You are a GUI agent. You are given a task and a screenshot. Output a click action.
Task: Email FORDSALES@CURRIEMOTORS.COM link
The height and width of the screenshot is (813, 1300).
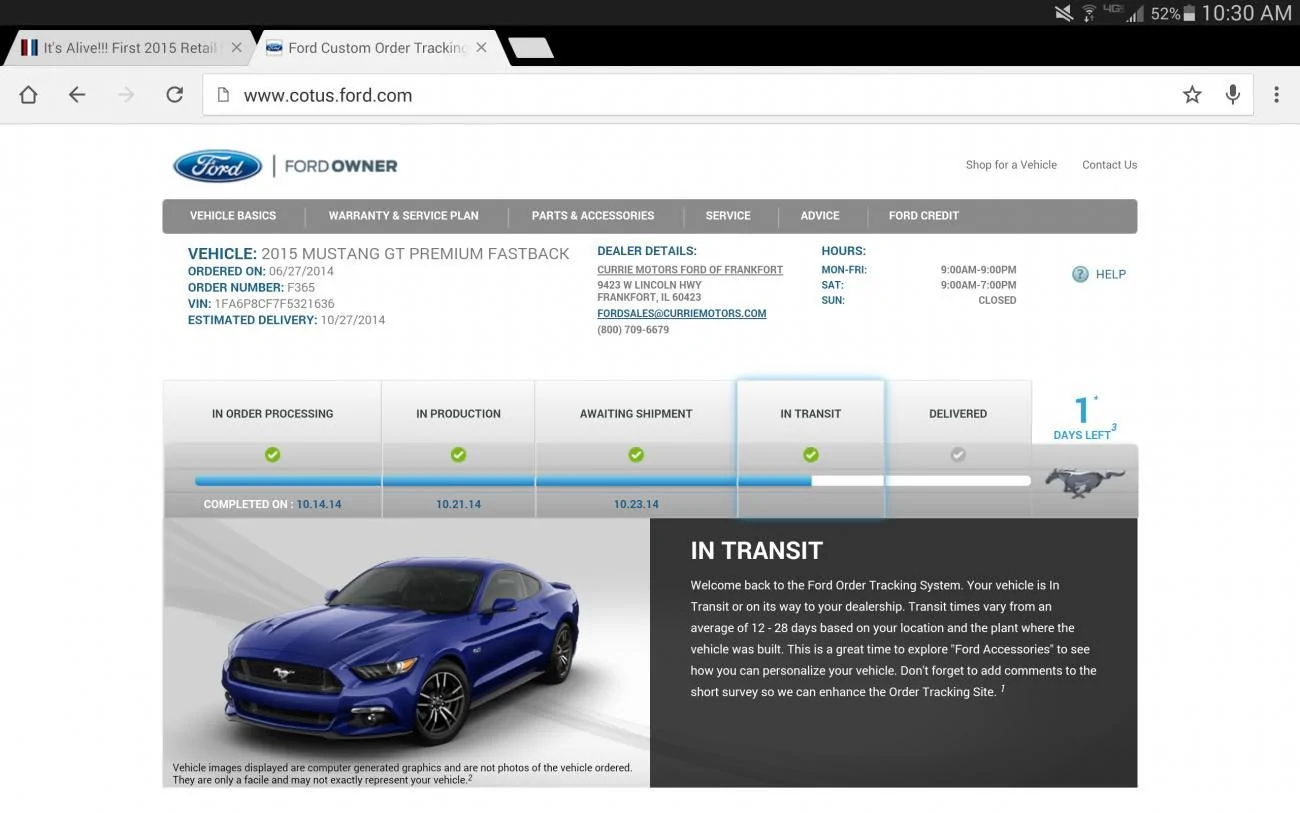pyautogui.click(x=682, y=313)
